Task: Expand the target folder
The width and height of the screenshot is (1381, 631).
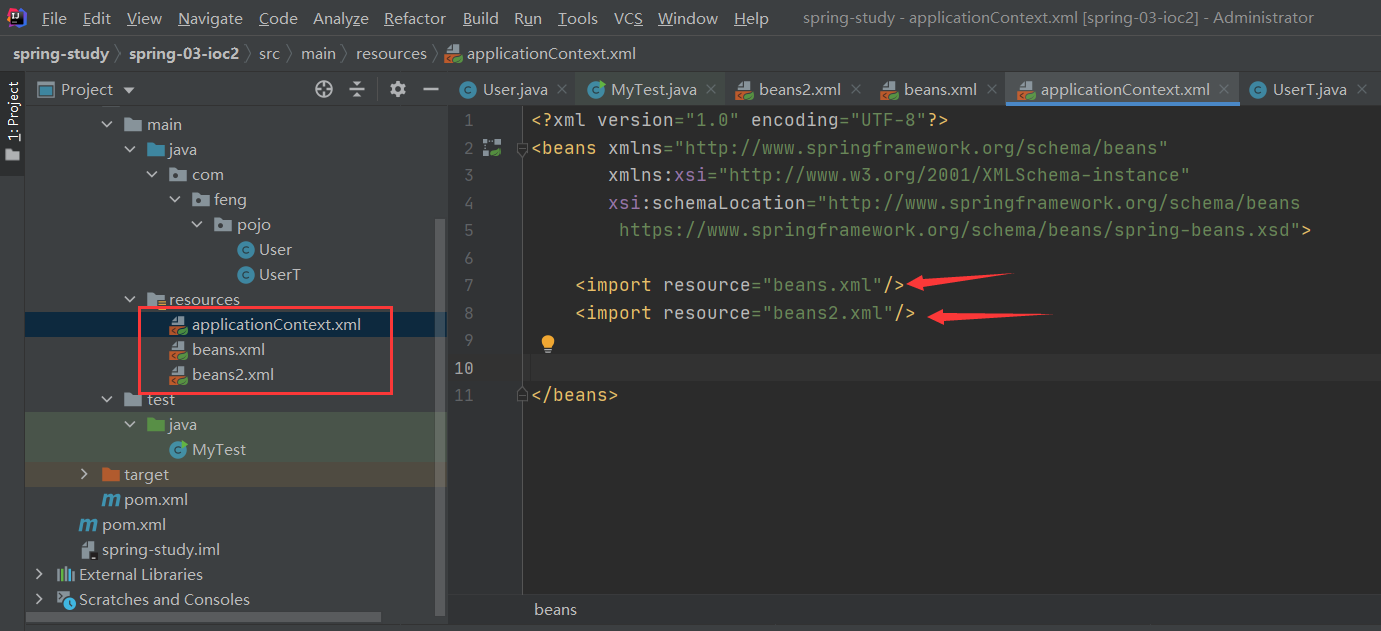Action: tap(85, 474)
